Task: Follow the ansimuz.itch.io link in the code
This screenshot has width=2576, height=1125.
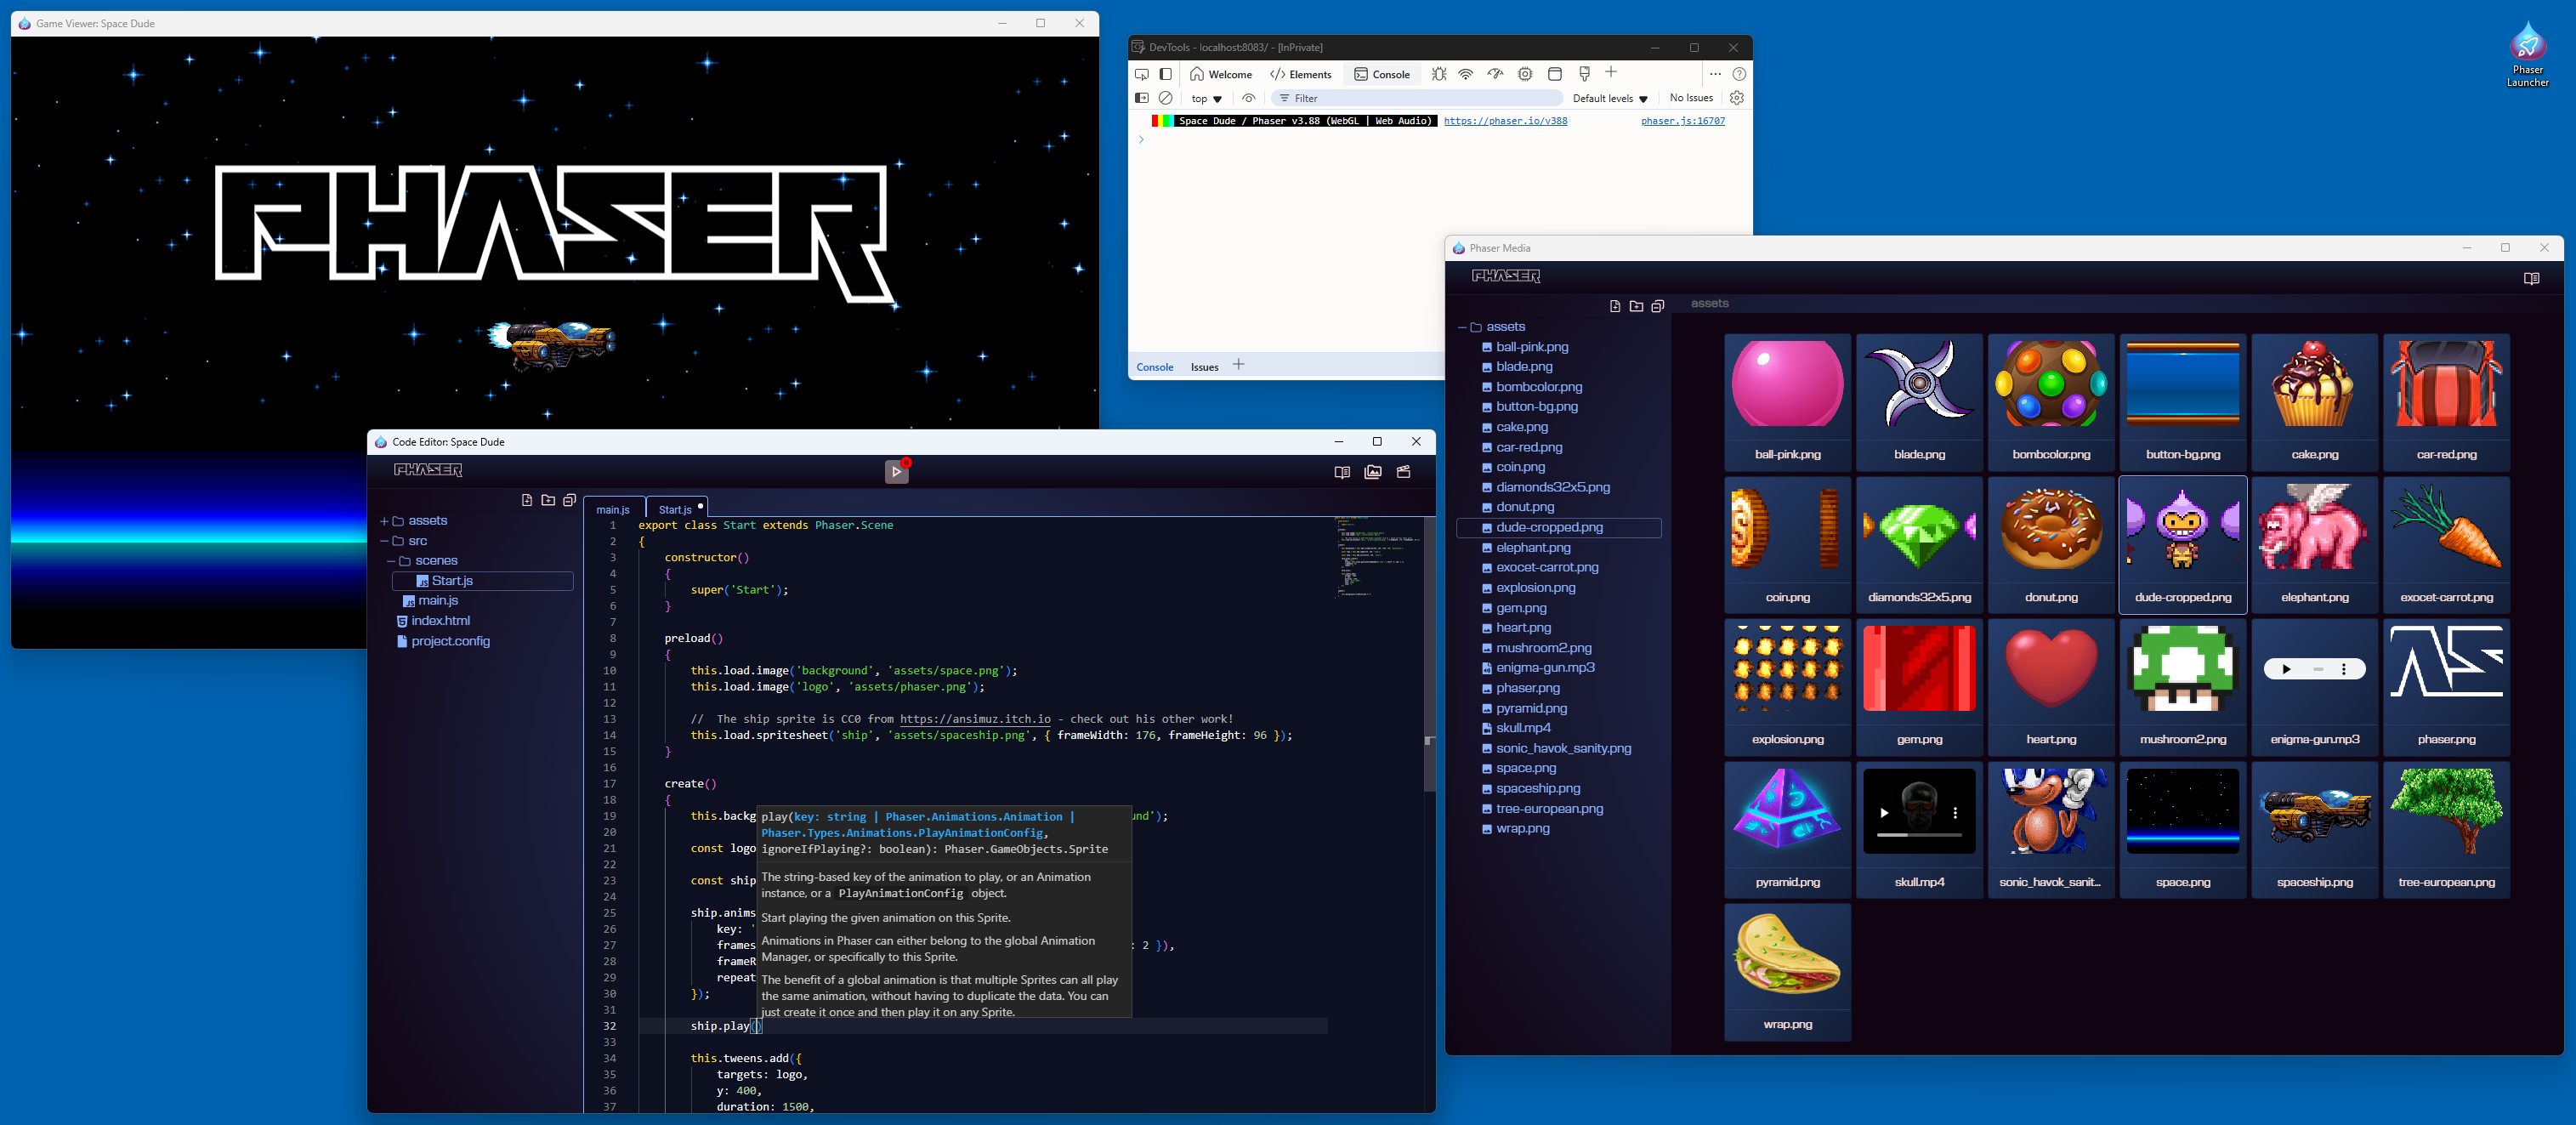Action: tap(975, 719)
